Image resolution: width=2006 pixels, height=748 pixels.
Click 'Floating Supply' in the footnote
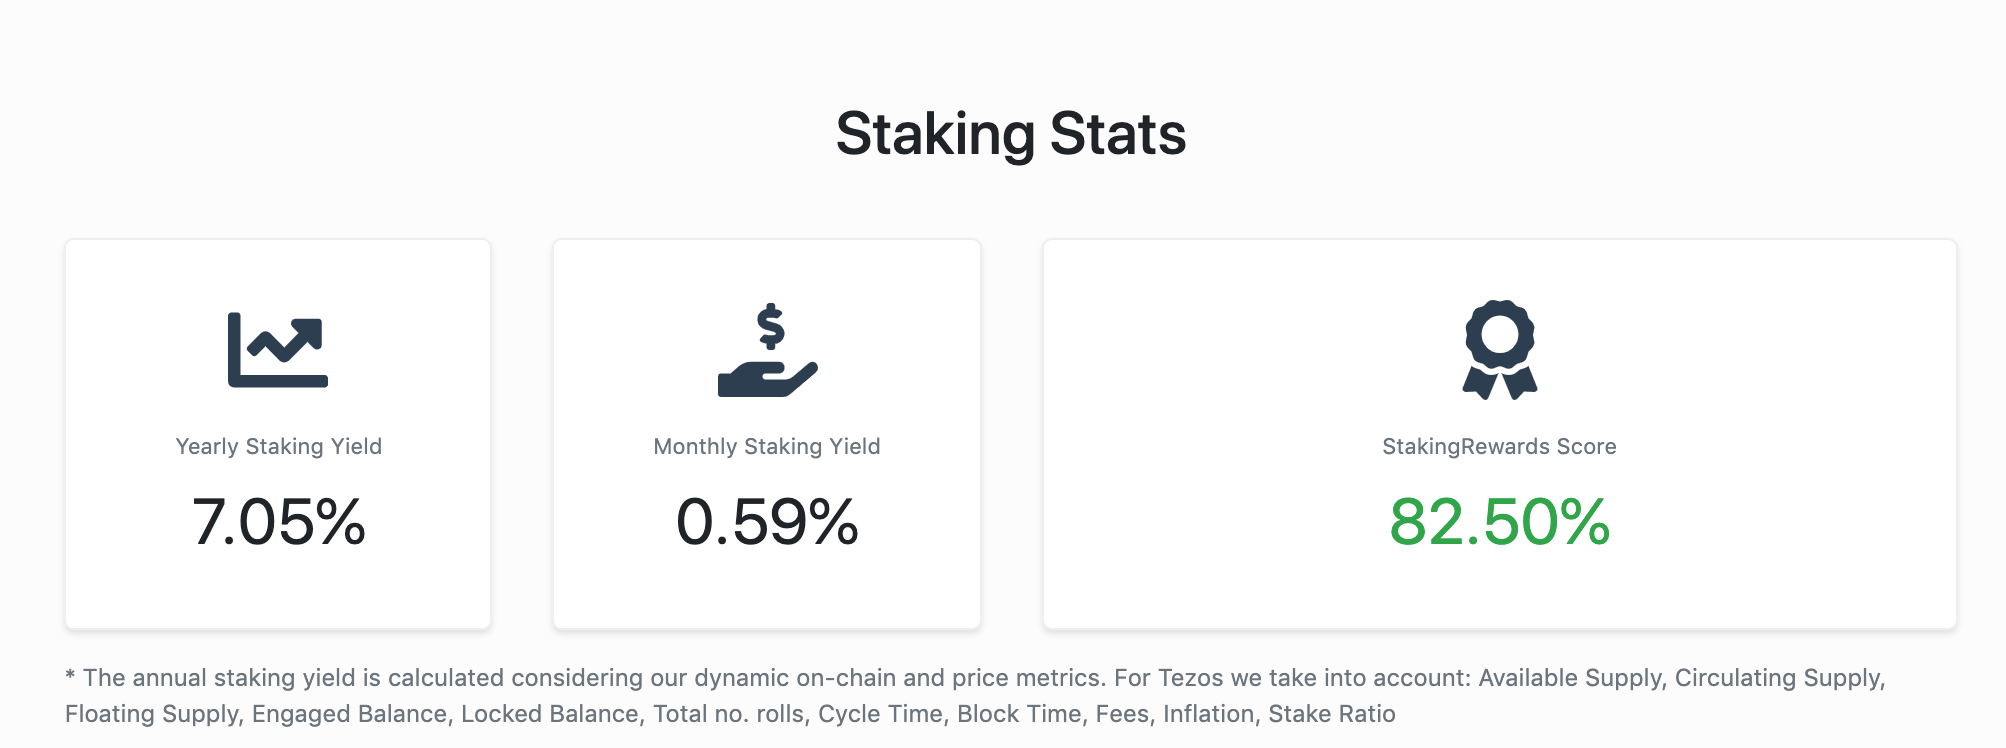click(151, 714)
